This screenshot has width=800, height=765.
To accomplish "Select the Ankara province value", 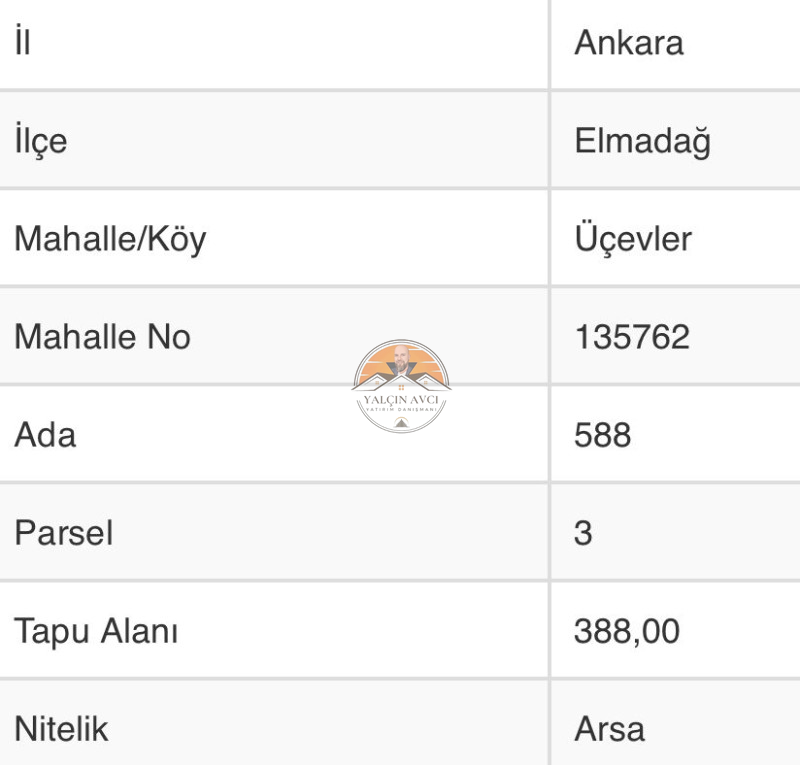I will tap(629, 43).
